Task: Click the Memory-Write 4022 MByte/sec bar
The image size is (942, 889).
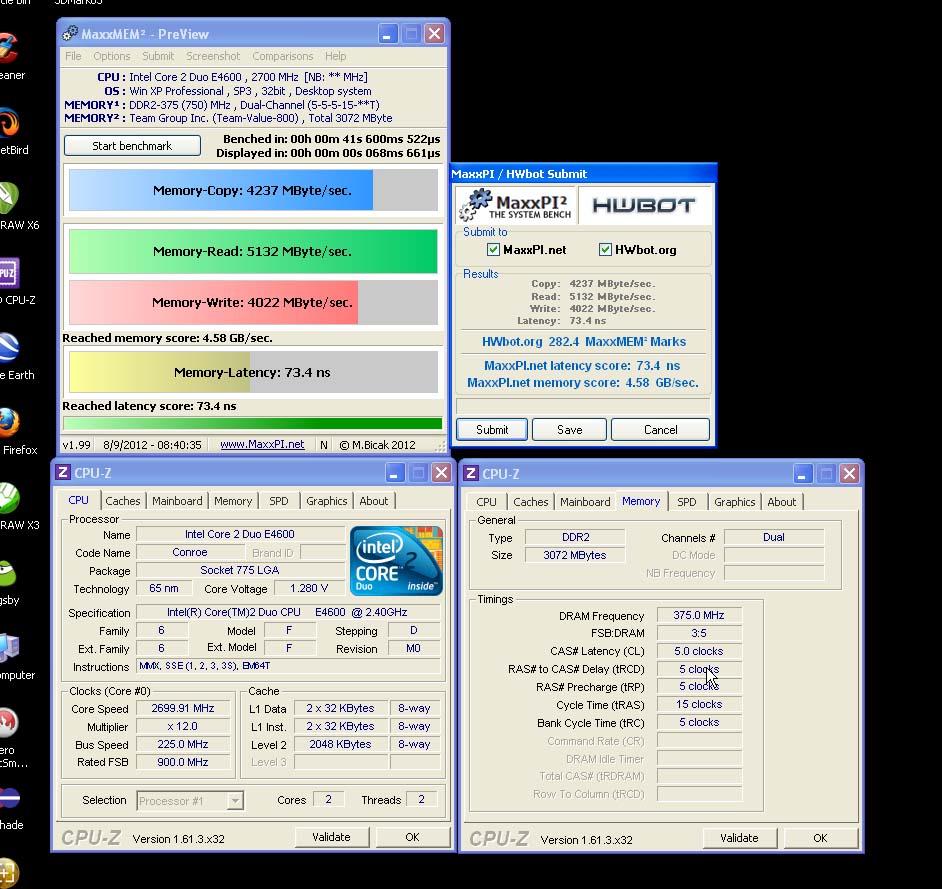Action: coord(253,302)
